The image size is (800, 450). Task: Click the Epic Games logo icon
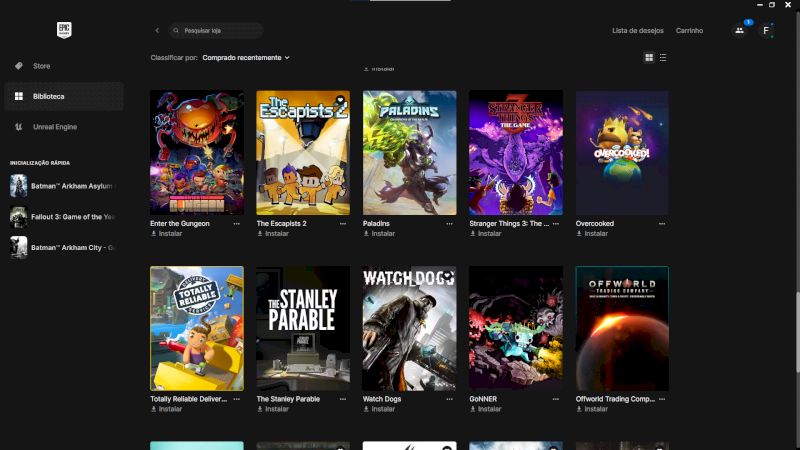[x=64, y=30]
